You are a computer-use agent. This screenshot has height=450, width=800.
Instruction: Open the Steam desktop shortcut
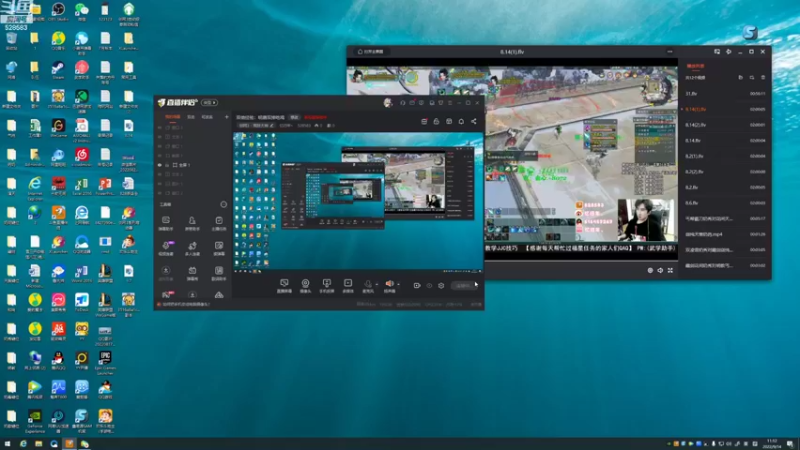pos(58,70)
